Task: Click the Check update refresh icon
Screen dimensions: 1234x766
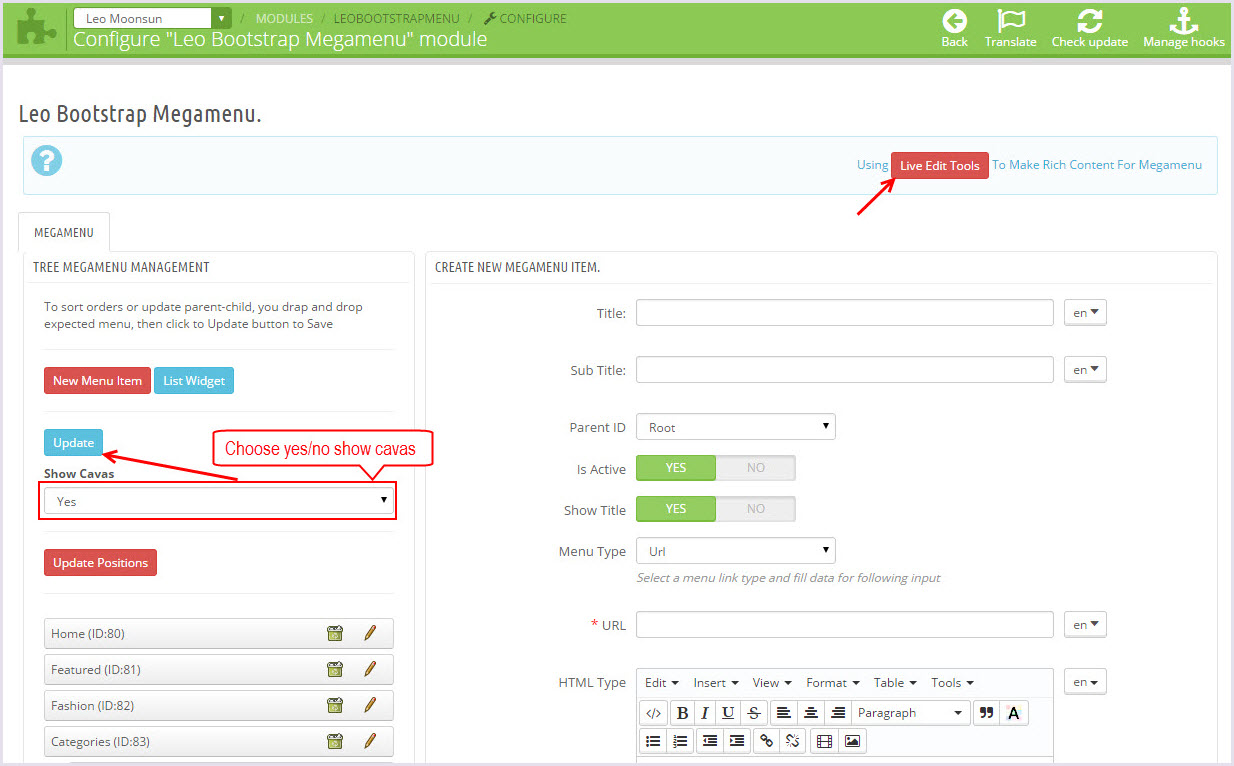Action: point(1089,21)
